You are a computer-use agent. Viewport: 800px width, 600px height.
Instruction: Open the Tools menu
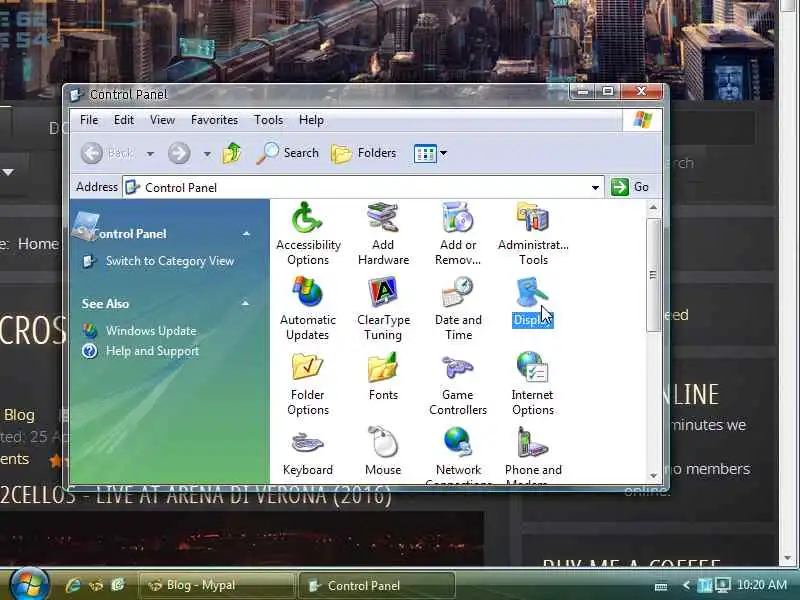pyautogui.click(x=268, y=120)
